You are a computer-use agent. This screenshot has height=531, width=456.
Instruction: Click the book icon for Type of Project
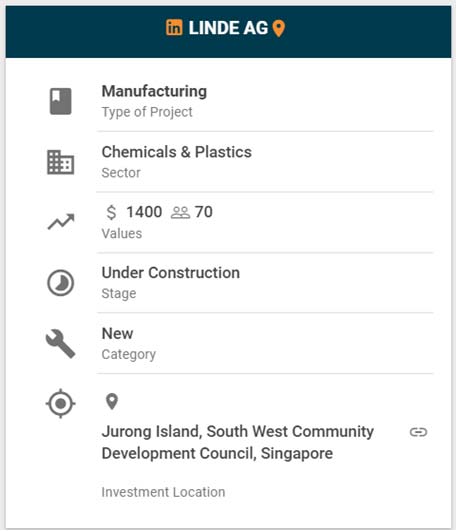tap(61, 101)
